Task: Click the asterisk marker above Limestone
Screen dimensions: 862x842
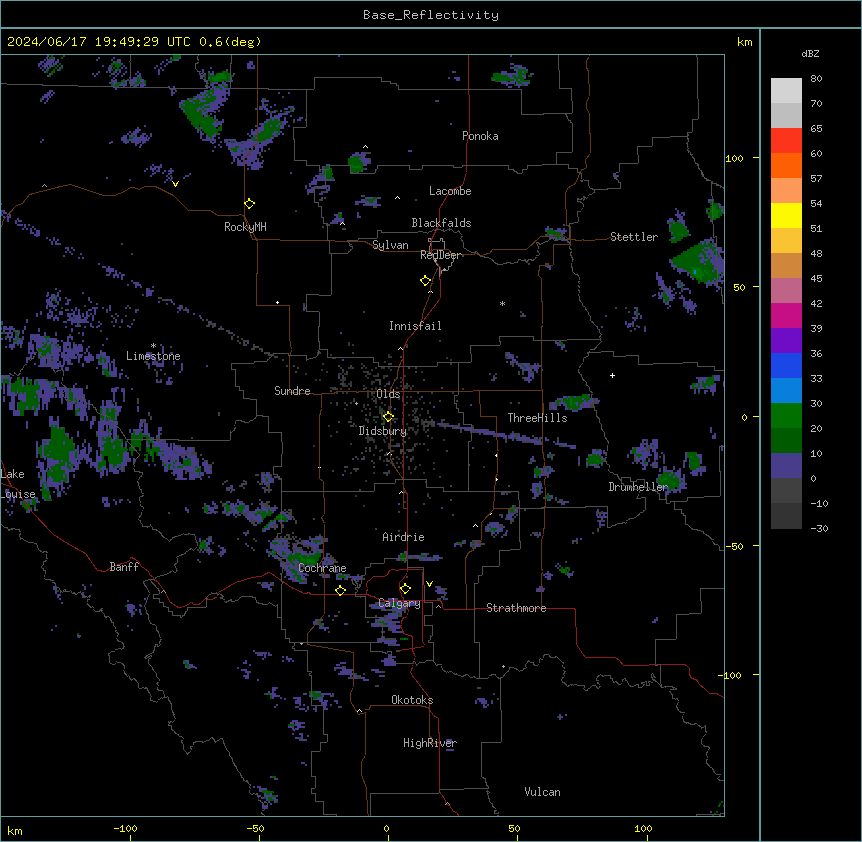Action: tap(153, 346)
